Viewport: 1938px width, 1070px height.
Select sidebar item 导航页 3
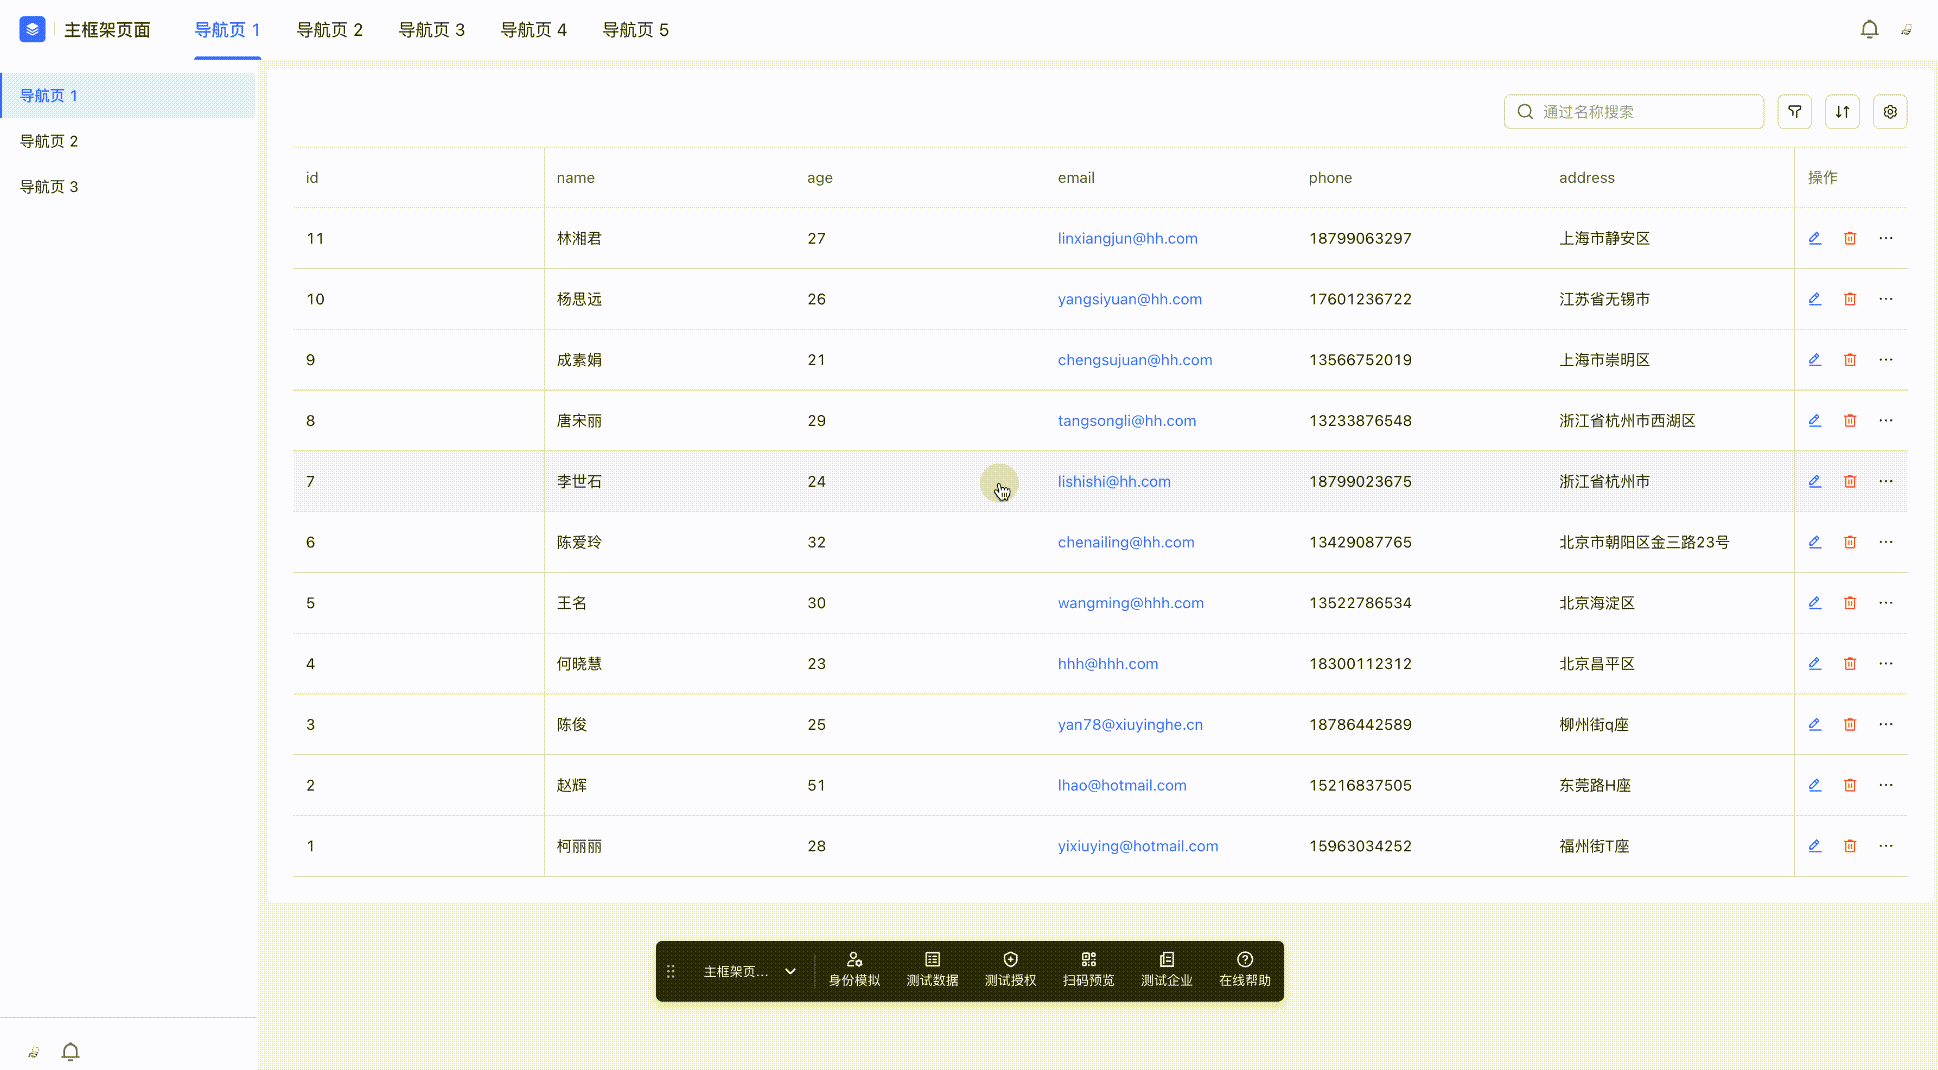pos(127,186)
